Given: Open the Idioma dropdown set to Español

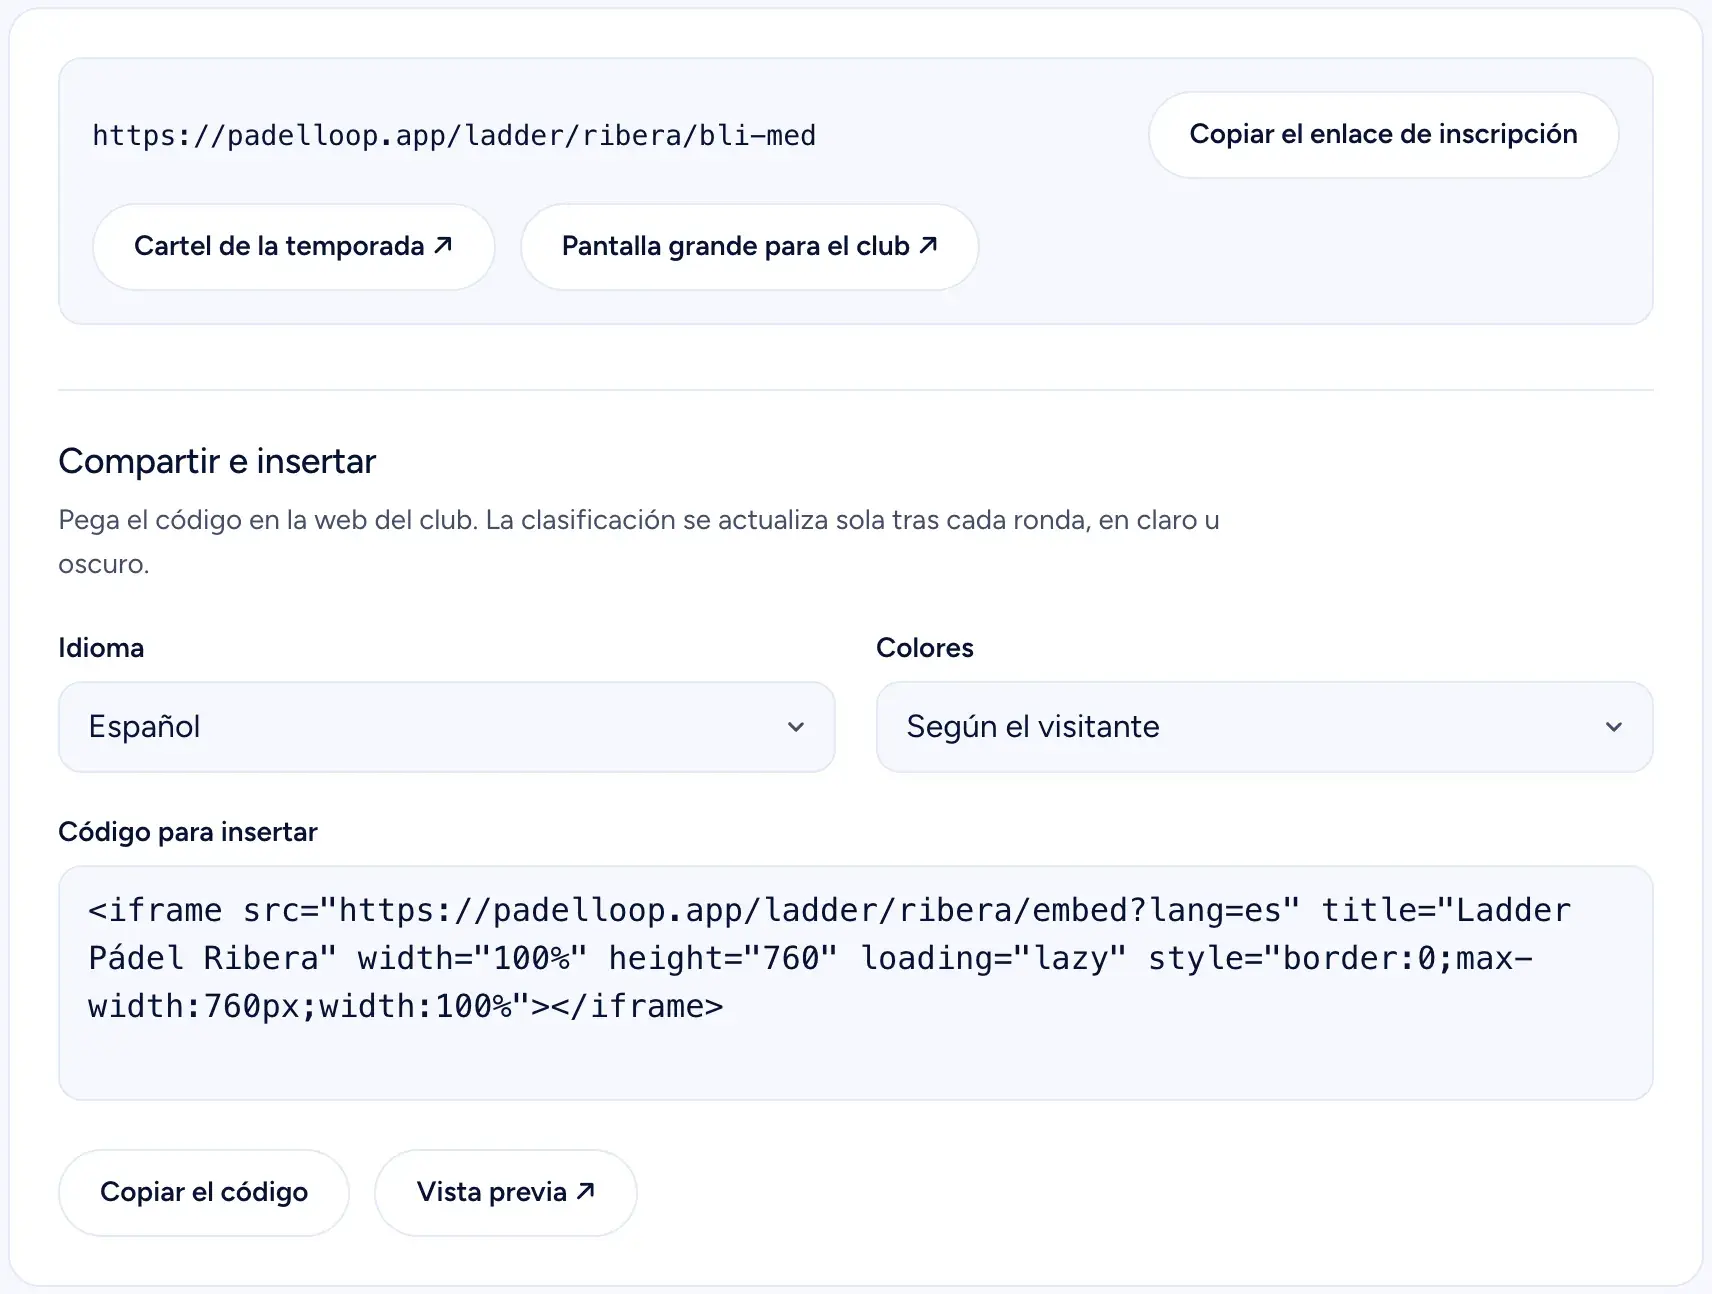Looking at the screenshot, I should pos(447,727).
